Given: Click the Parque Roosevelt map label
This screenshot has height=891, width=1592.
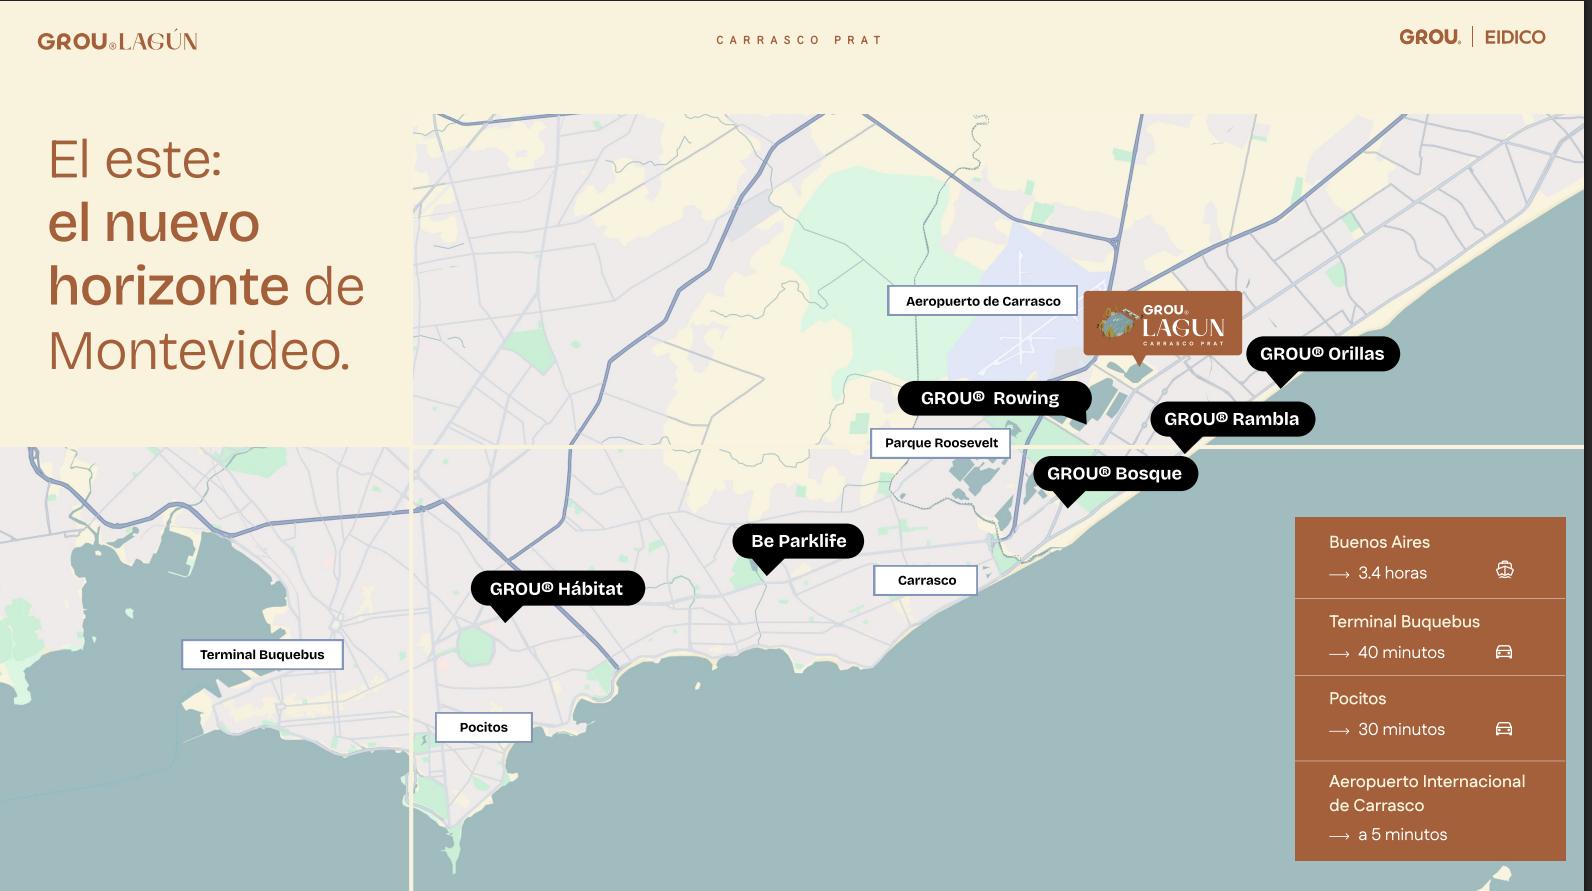Looking at the screenshot, I should click(x=941, y=443).
